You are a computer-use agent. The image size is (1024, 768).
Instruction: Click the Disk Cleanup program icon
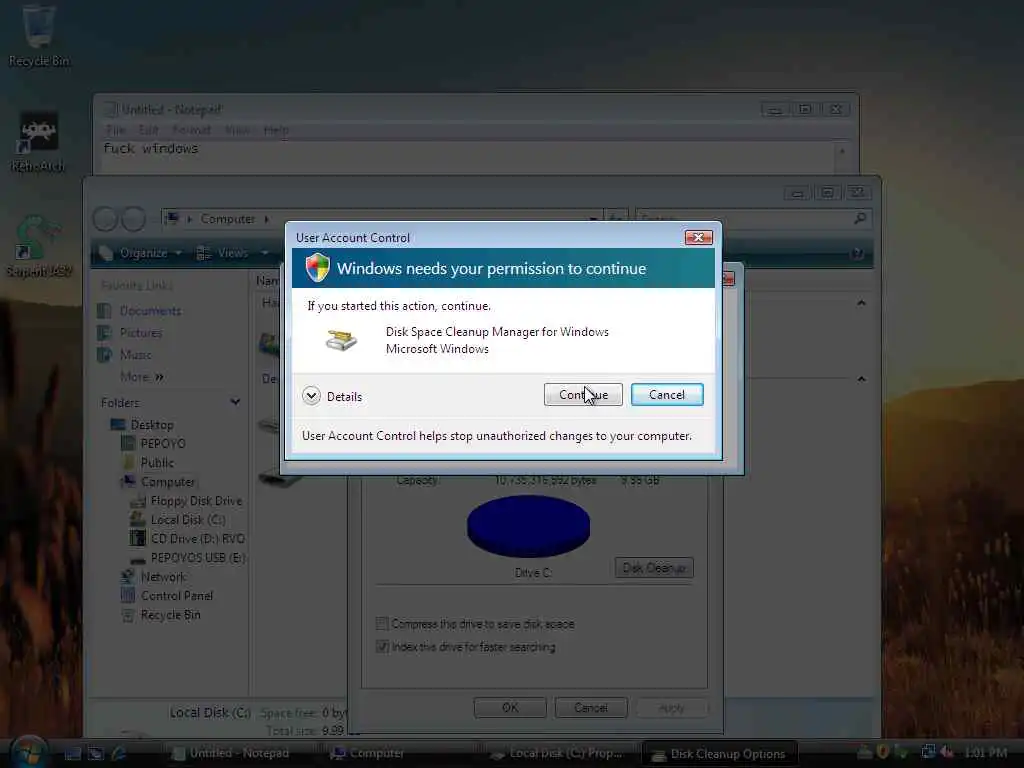(x=341, y=340)
